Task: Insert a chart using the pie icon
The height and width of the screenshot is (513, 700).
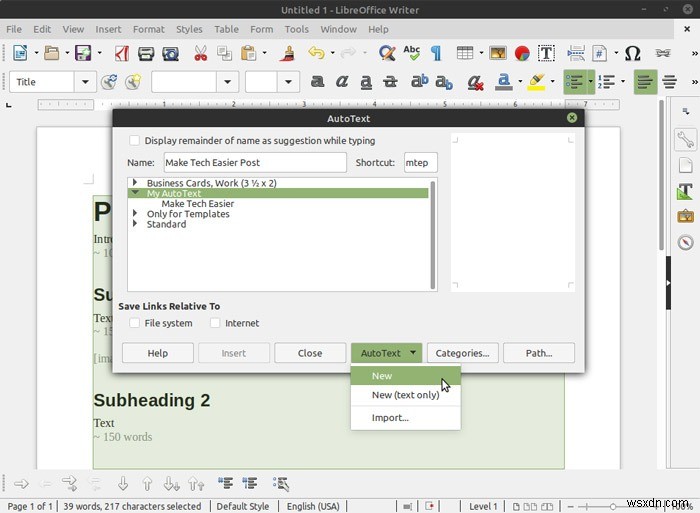Action: pos(522,53)
